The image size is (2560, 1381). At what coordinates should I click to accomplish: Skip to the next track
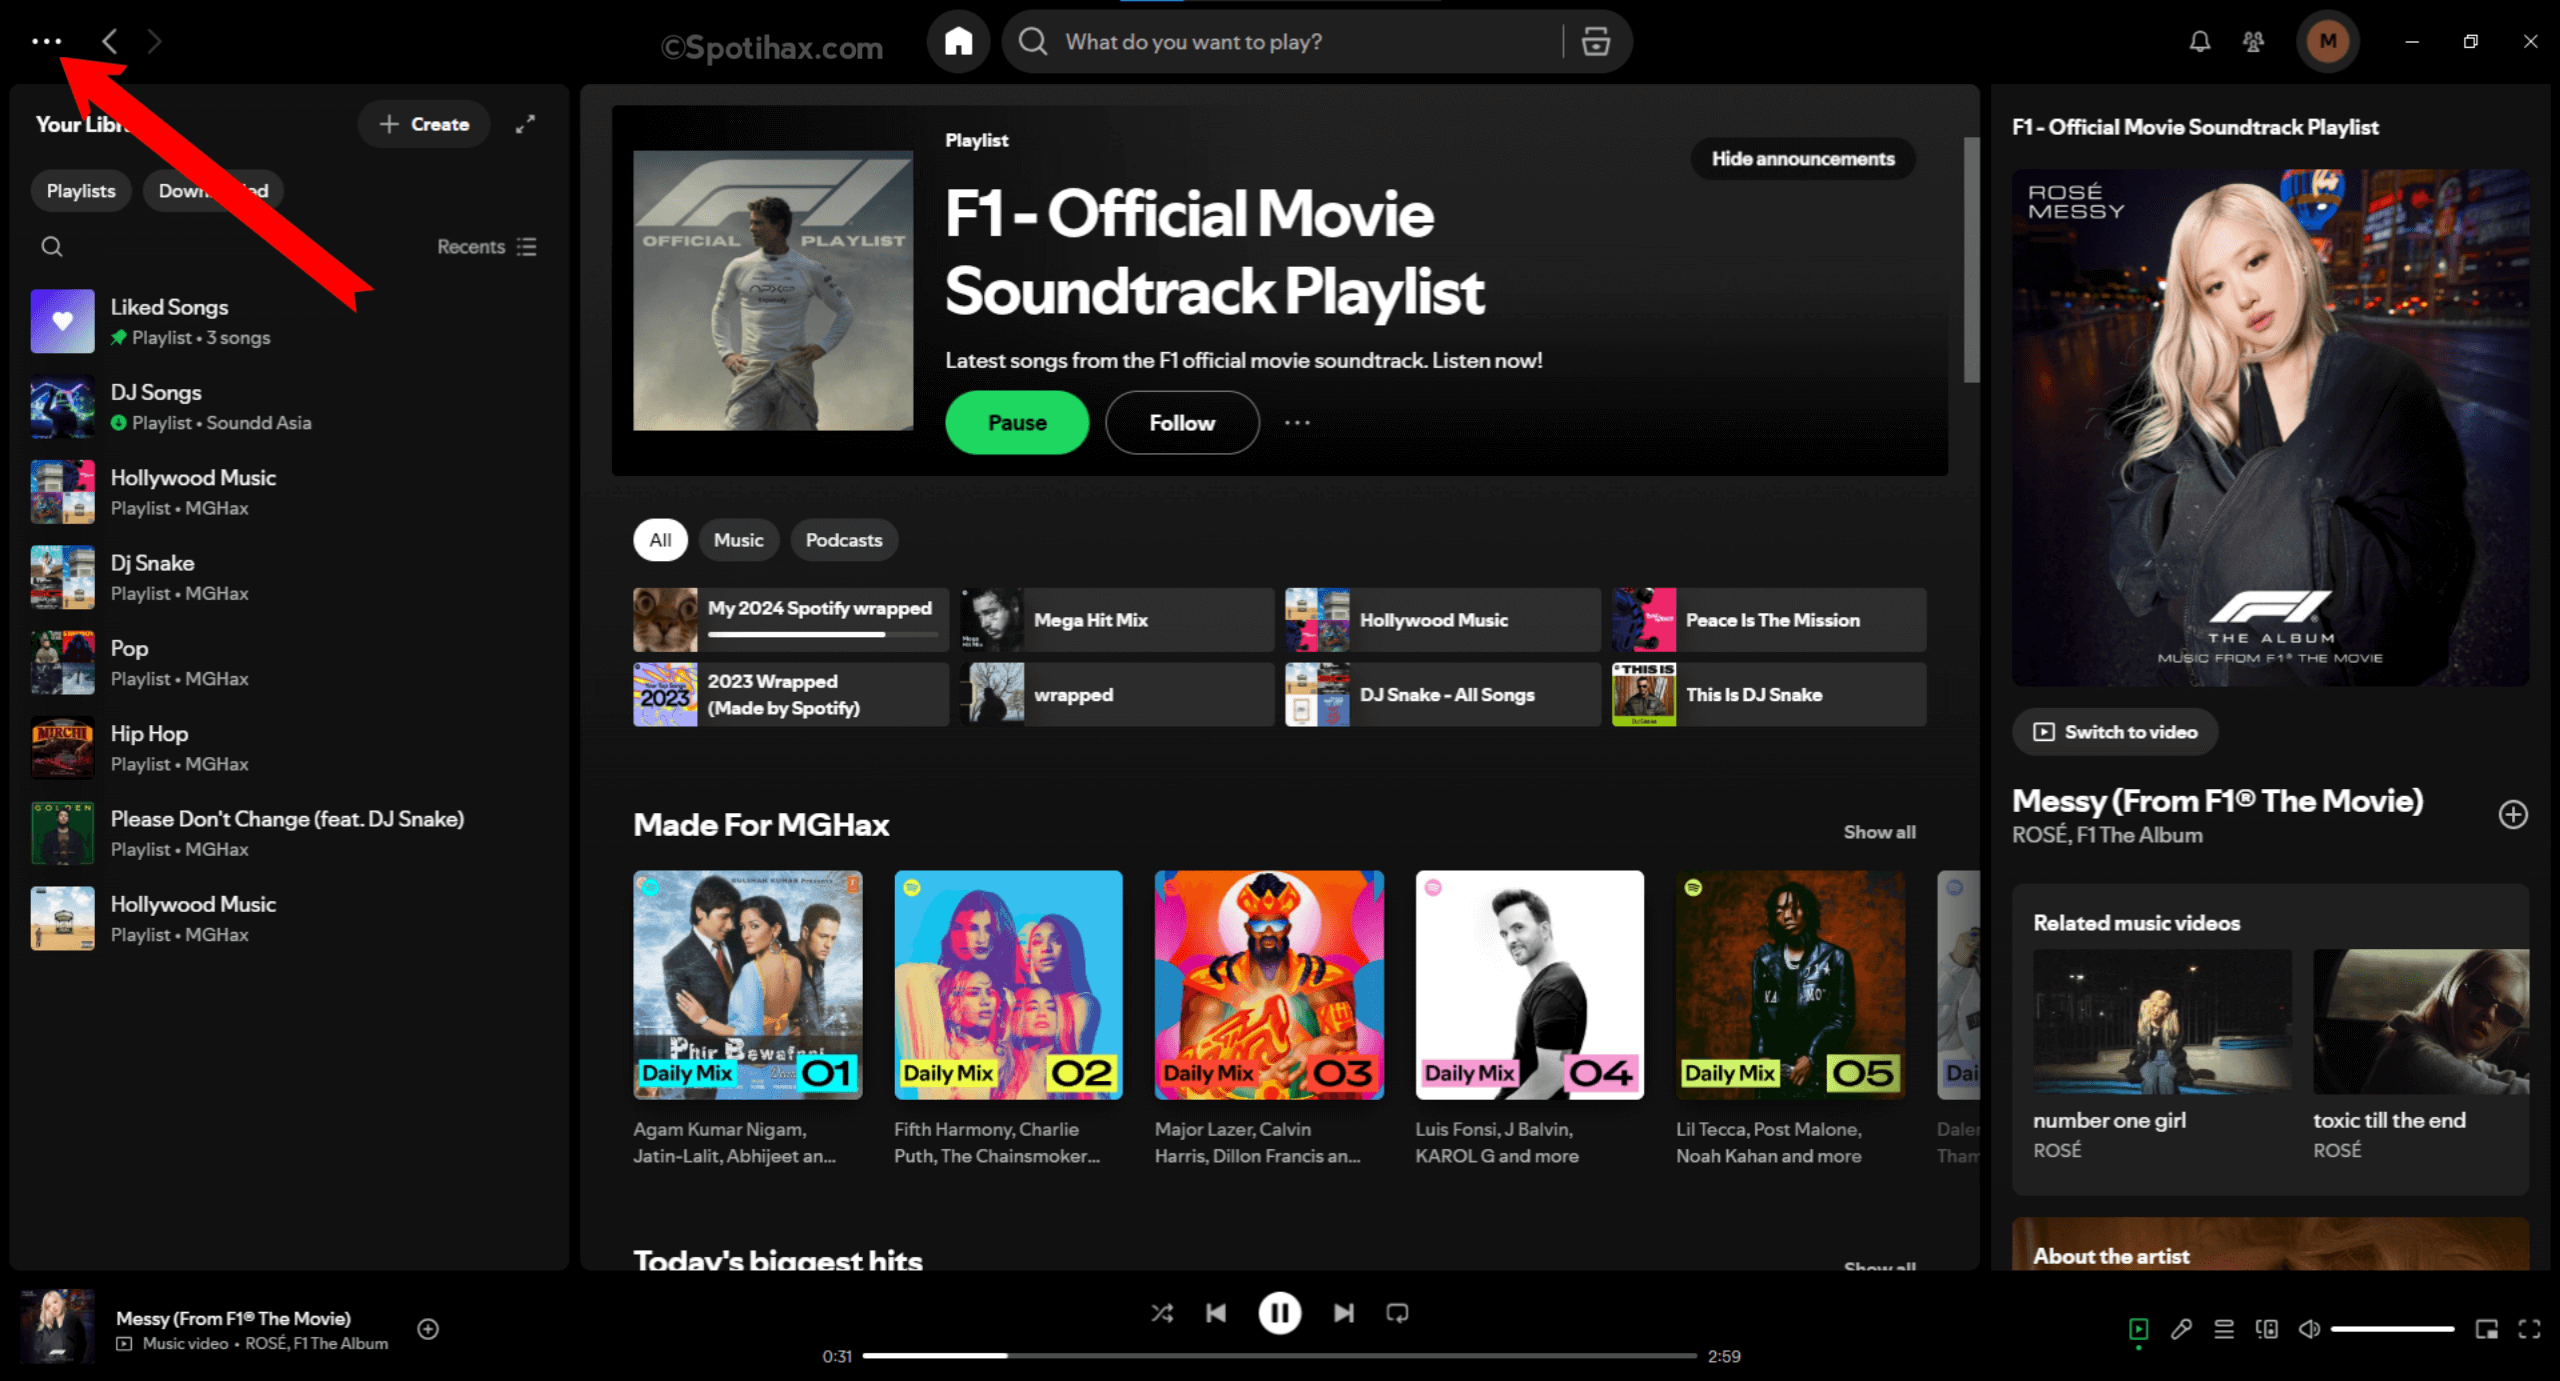click(x=1343, y=1313)
